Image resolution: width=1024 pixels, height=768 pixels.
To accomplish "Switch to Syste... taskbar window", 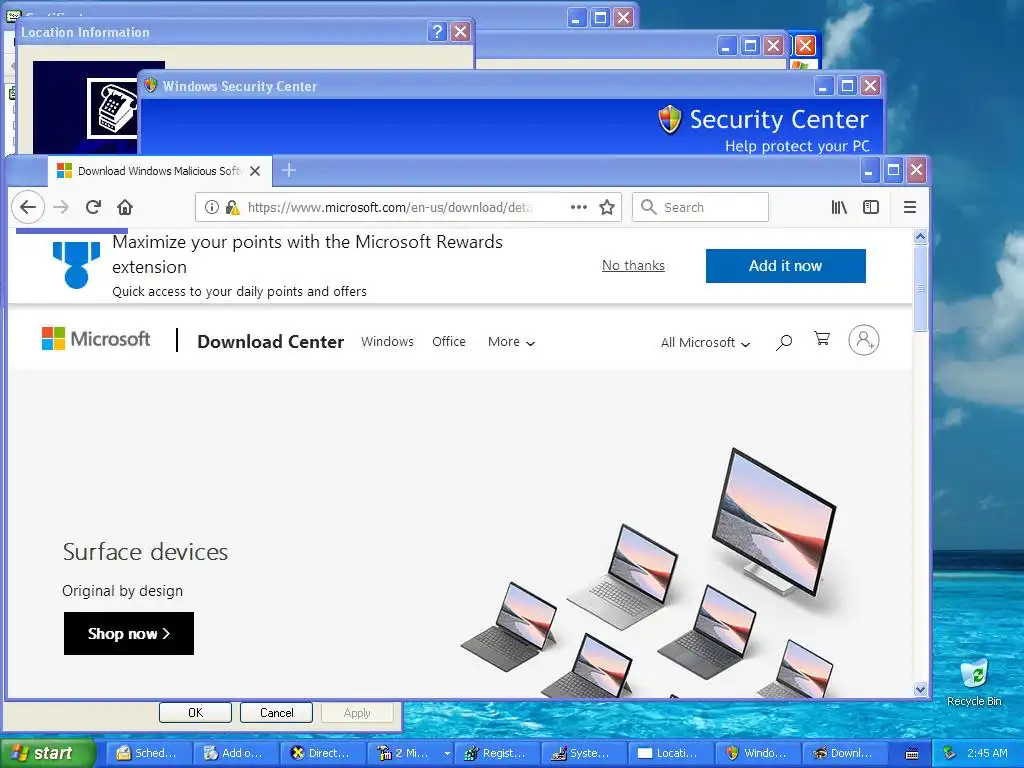I will click(x=585, y=753).
